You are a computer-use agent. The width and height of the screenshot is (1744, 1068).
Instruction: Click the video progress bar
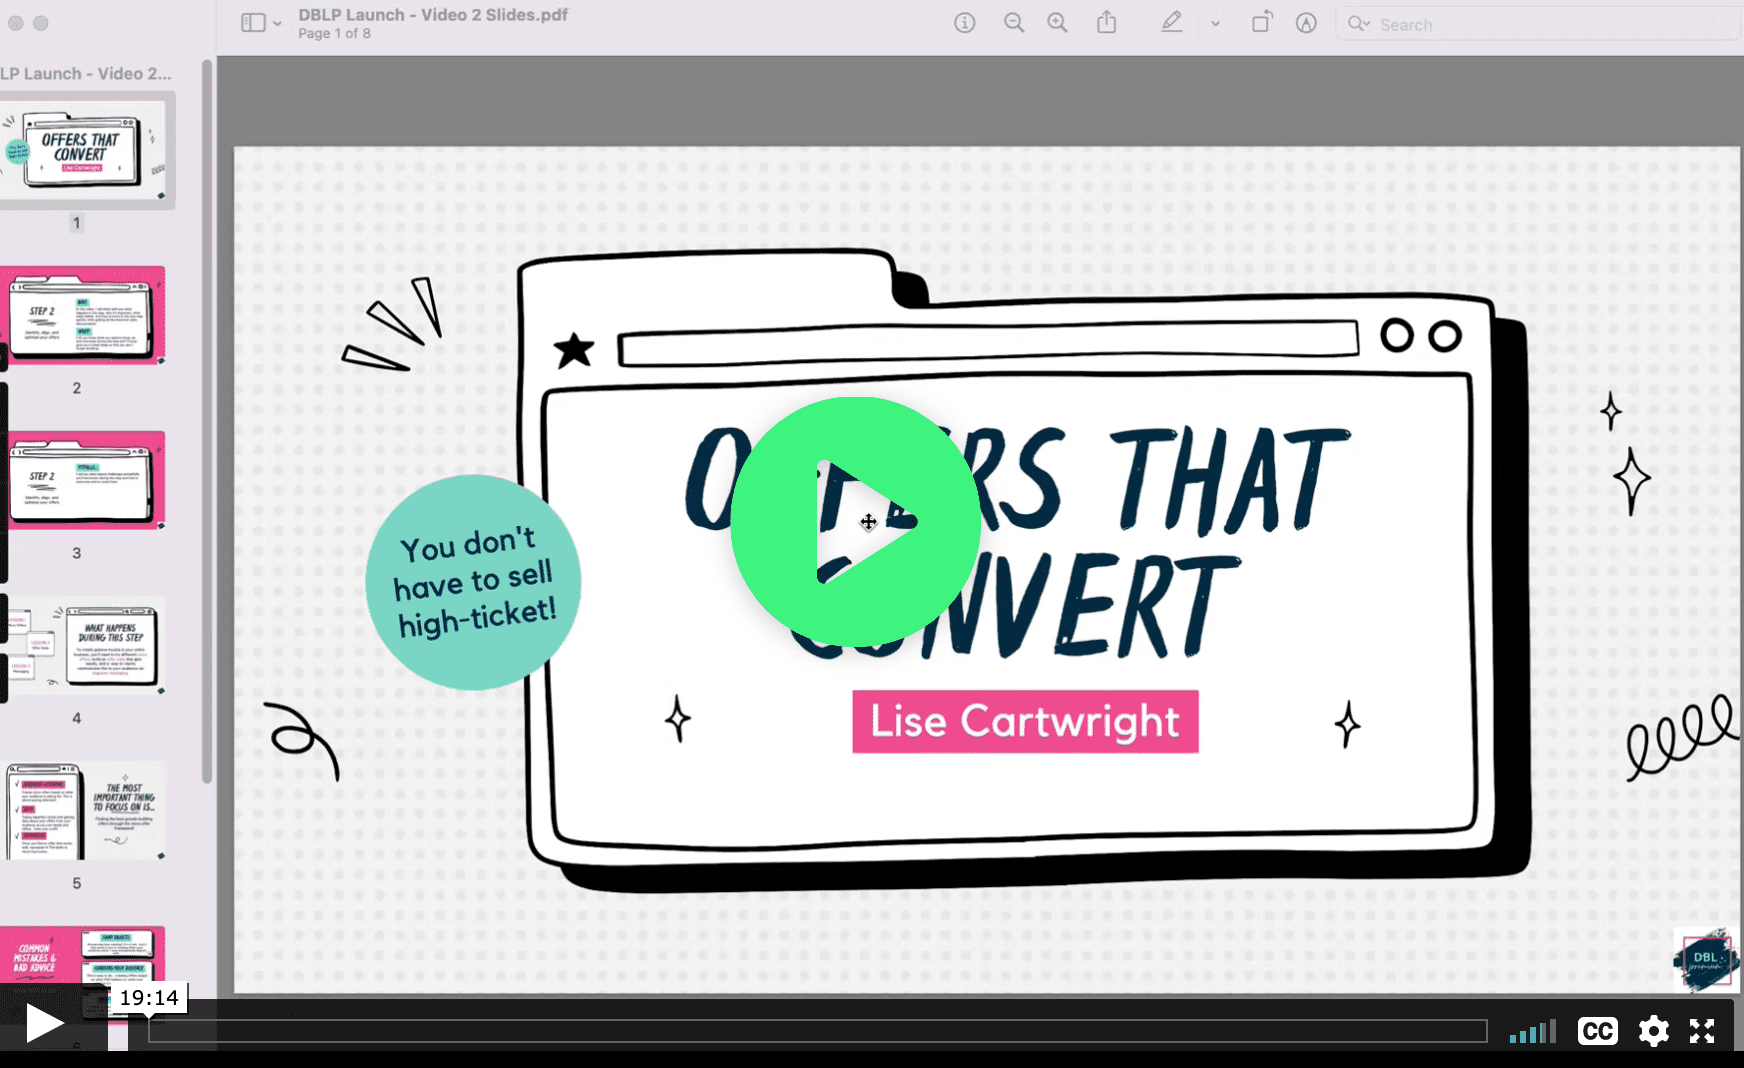point(817,1031)
